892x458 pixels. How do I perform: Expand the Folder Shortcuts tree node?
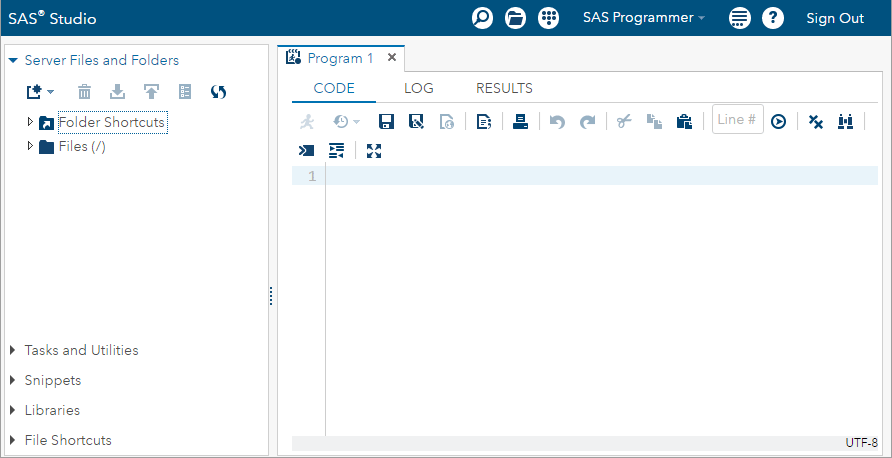(x=31, y=122)
